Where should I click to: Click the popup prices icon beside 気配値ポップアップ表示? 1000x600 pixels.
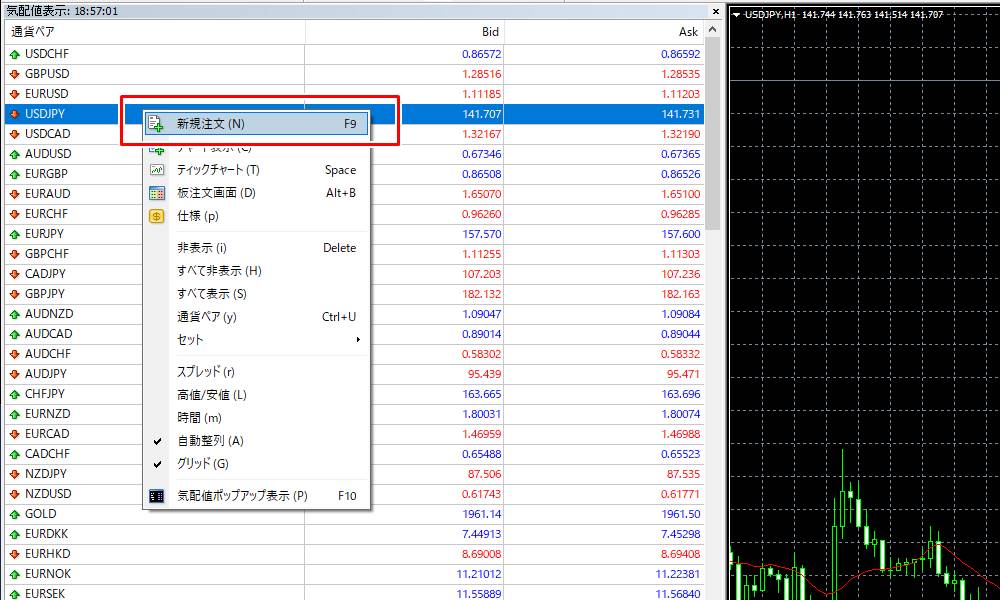click(x=156, y=494)
